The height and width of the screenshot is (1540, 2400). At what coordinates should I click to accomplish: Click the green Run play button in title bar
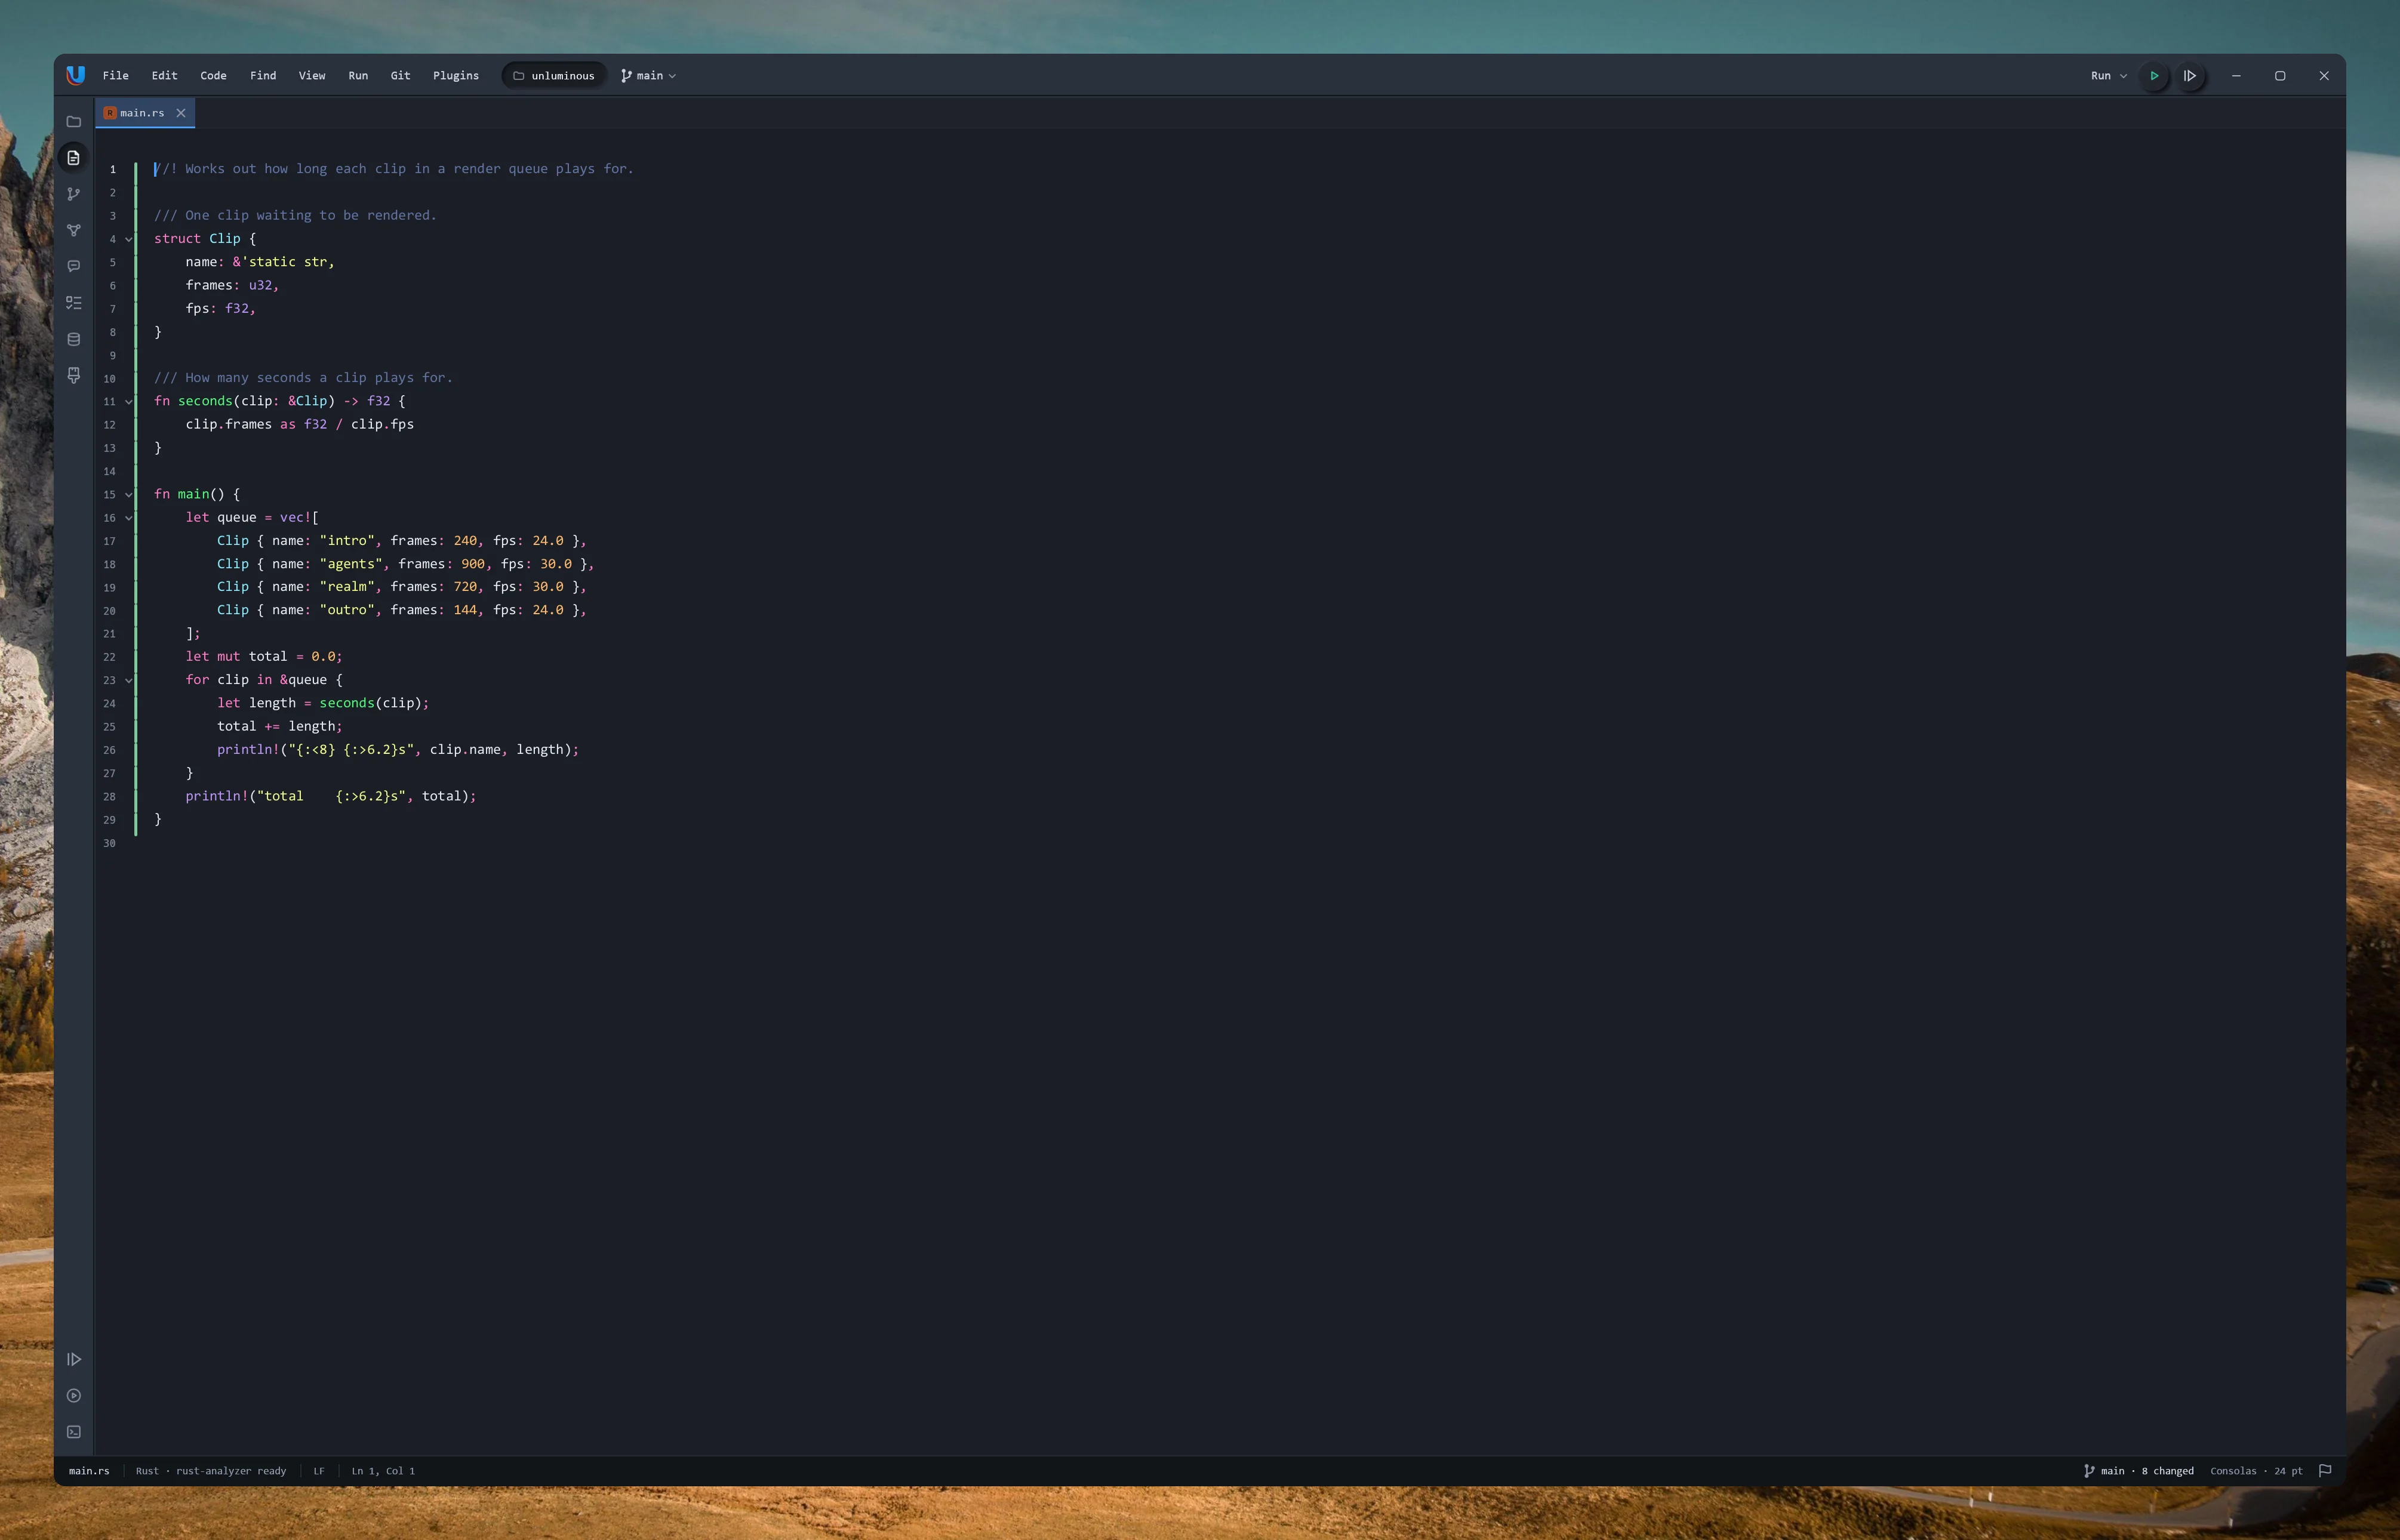[x=2154, y=76]
